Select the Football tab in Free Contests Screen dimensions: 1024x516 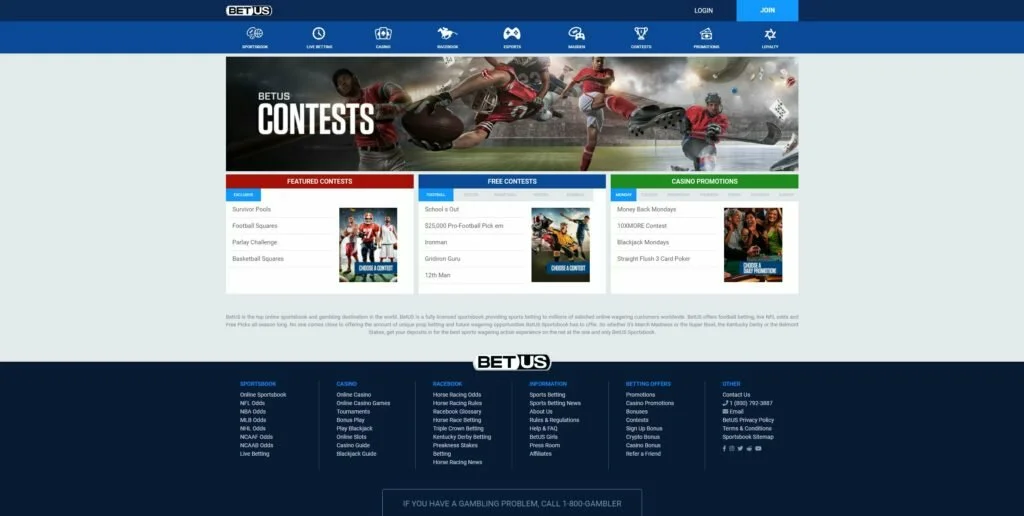436,194
